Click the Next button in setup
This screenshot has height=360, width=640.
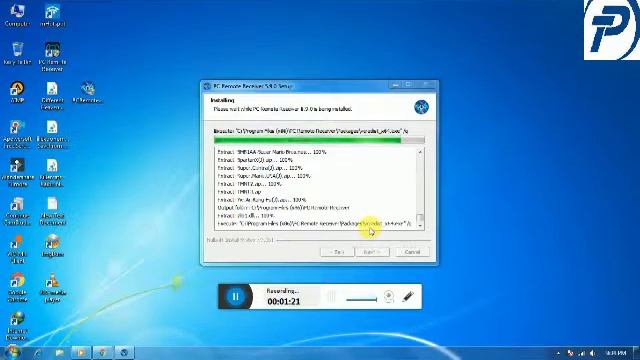coord(372,252)
